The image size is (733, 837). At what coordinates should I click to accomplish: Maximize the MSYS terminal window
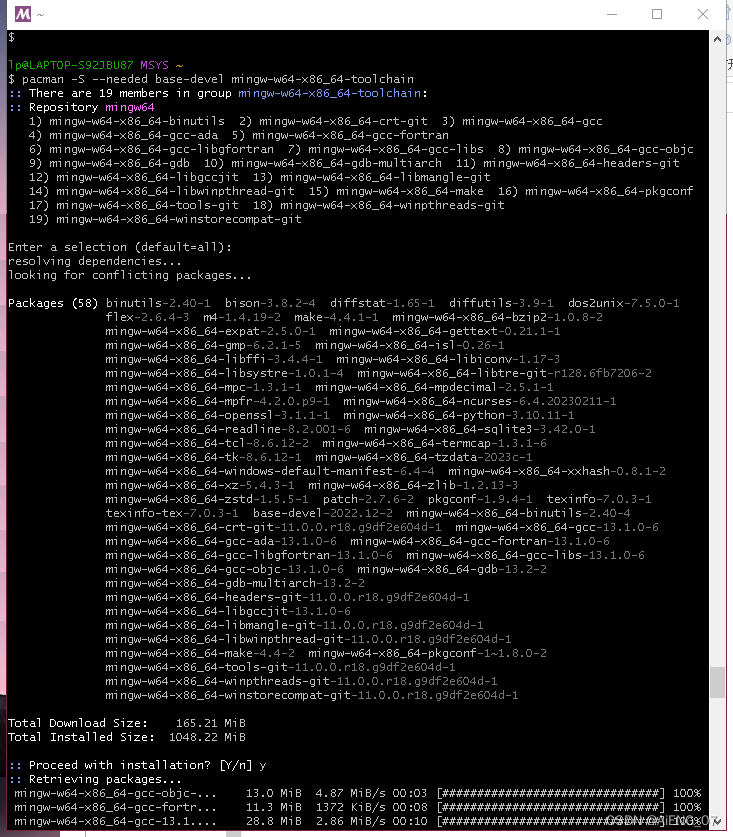657,14
